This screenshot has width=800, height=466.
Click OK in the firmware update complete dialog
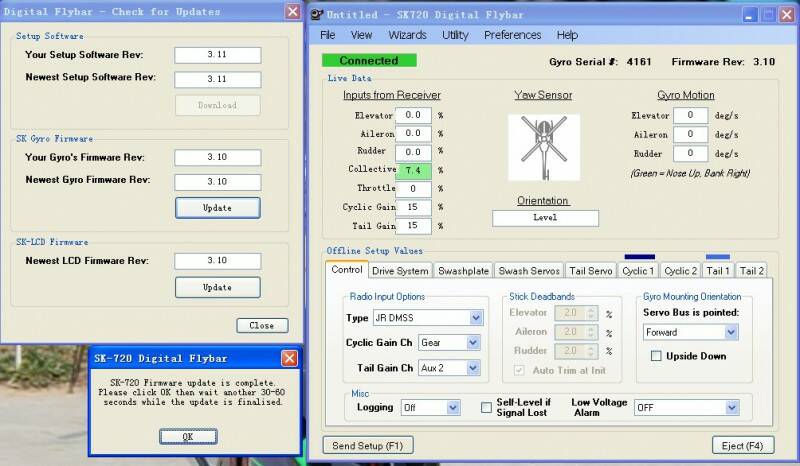188,436
